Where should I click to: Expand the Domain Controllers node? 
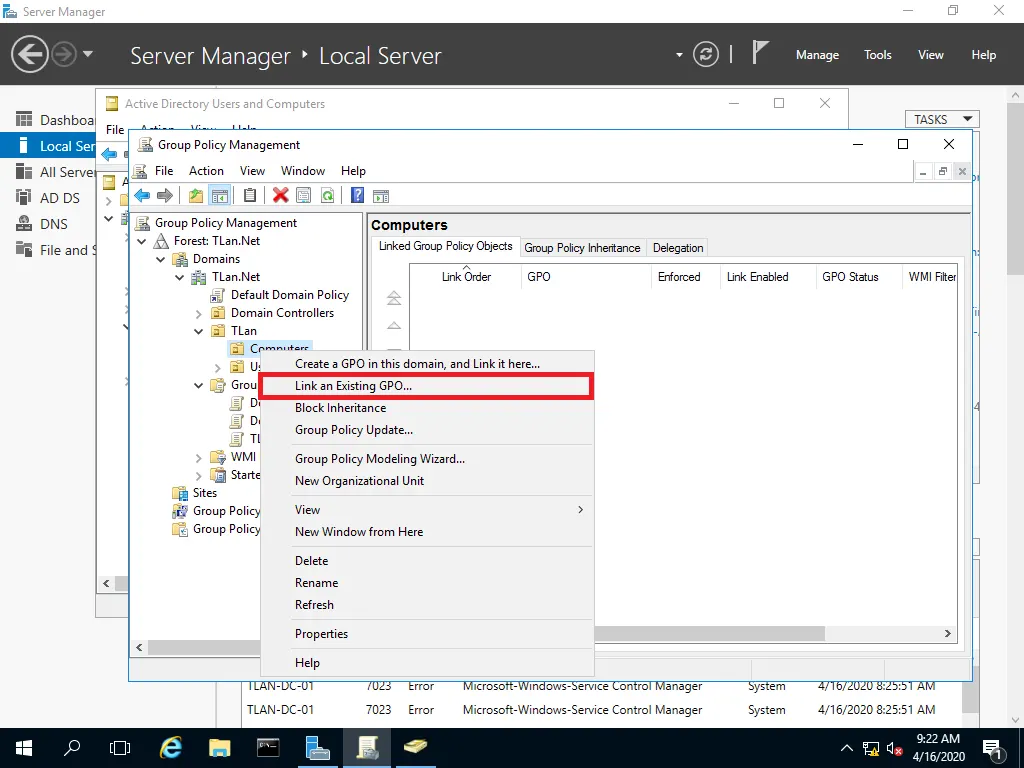[199, 313]
